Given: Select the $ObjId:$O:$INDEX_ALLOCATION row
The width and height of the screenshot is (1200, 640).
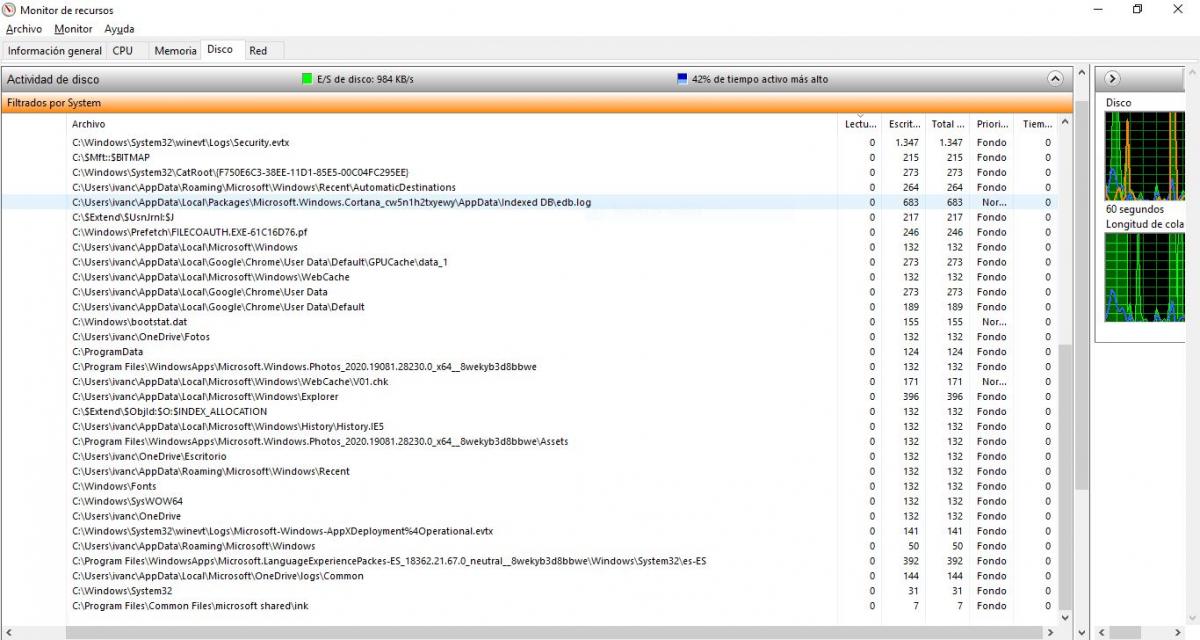Looking at the screenshot, I should [528, 411].
